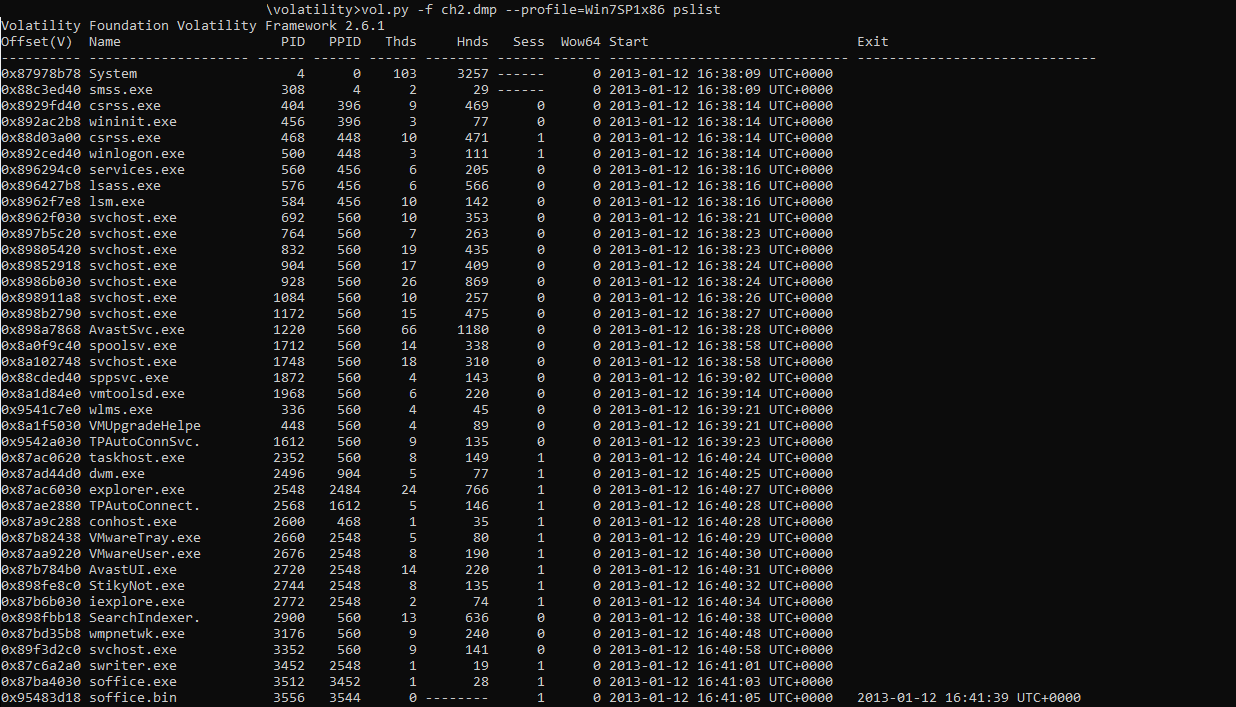Click the PPID column header
This screenshot has width=1236, height=707.
click(x=344, y=42)
